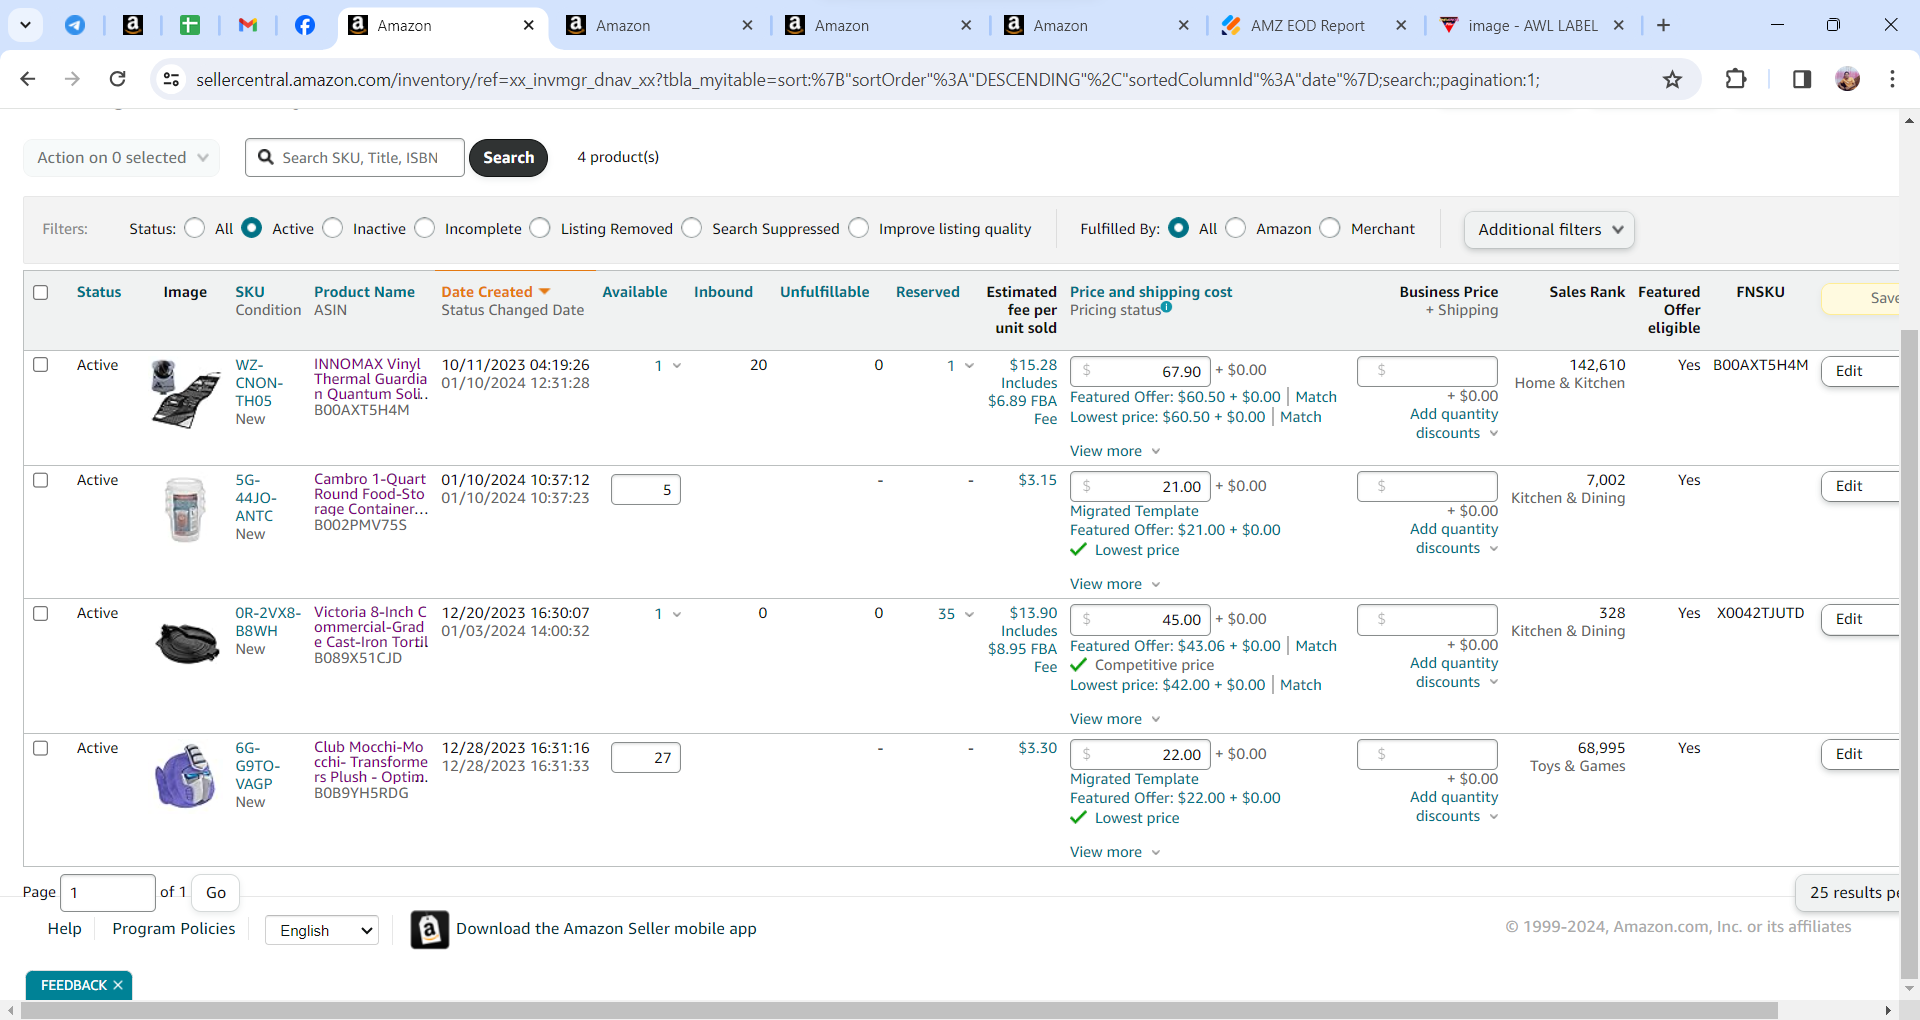Filter Fulfilled By Merchant

click(1330, 228)
